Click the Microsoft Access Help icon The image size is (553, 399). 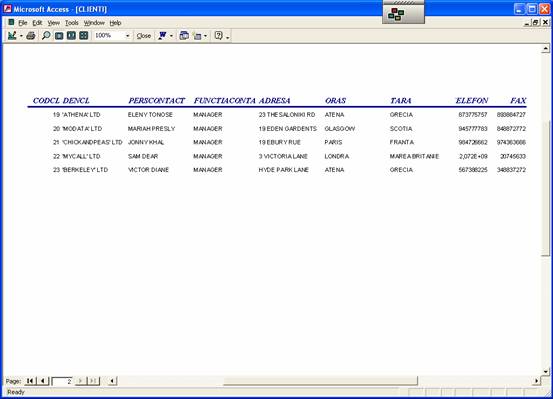219,35
